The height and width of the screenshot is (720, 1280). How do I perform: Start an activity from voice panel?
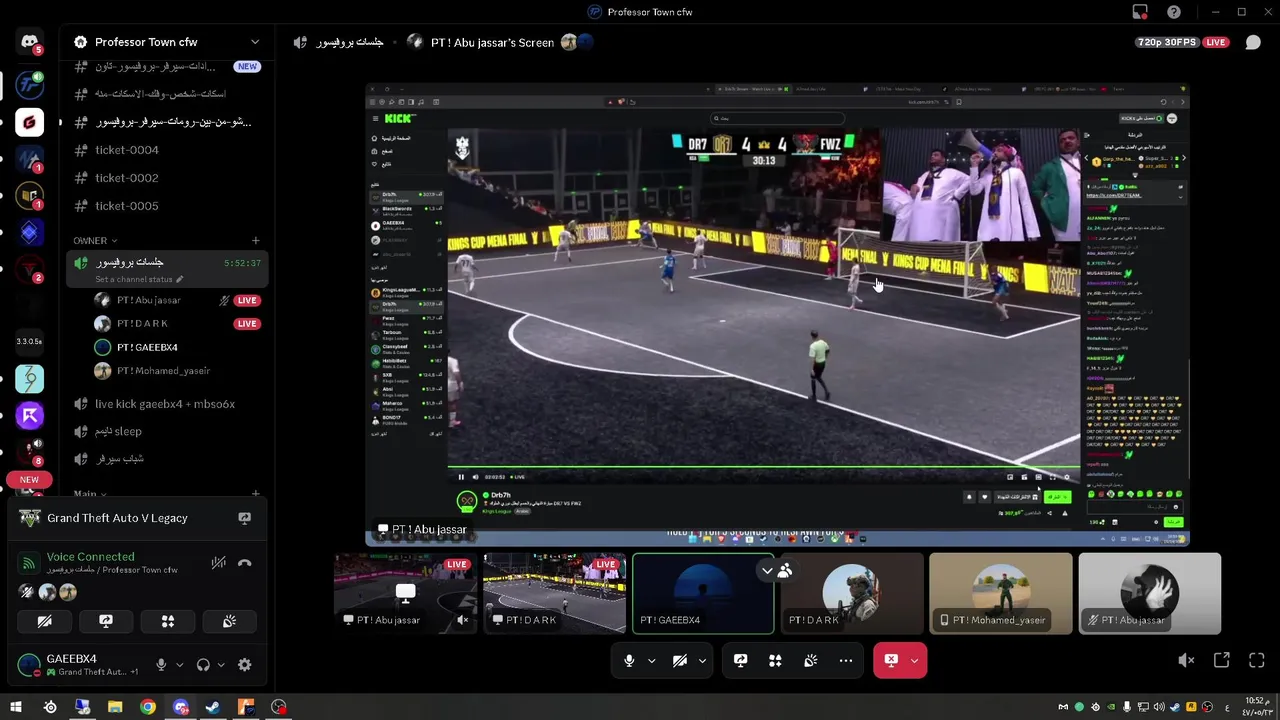tap(168, 621)
